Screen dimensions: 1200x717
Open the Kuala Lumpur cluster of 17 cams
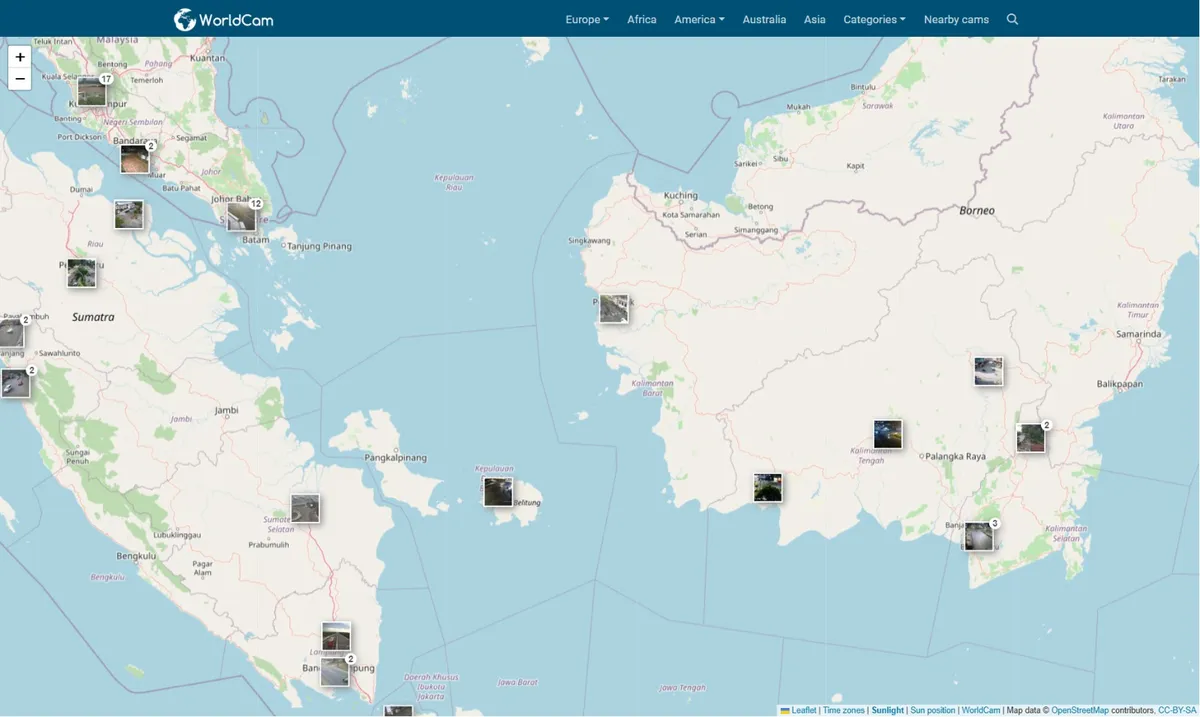point(92,92)
